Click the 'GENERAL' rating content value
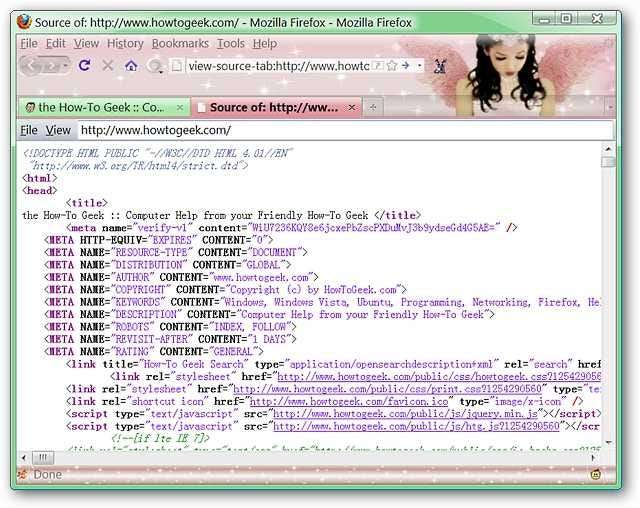The height and width of the screenshot is (508, 640). [233, 352]
